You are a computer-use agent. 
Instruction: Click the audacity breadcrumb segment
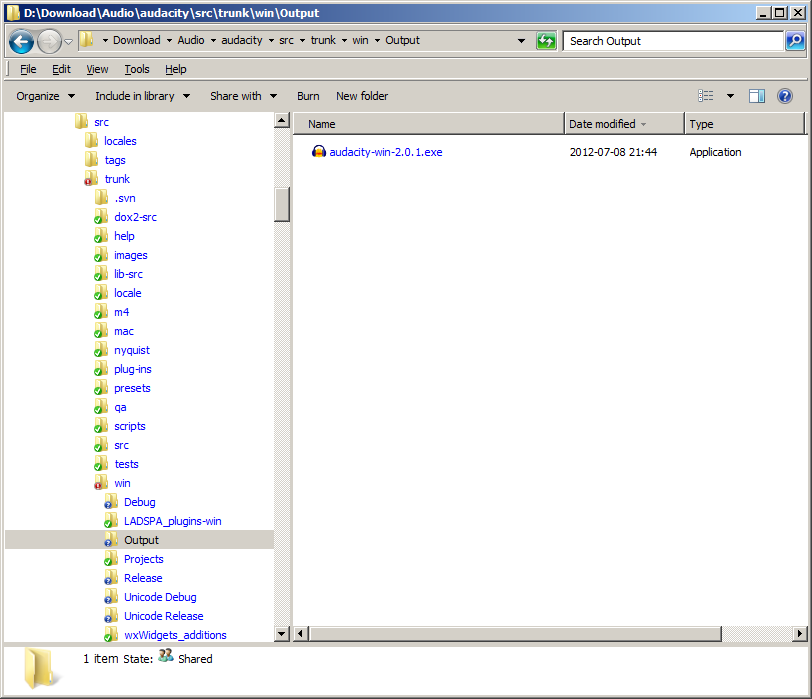tap(242, 40)
